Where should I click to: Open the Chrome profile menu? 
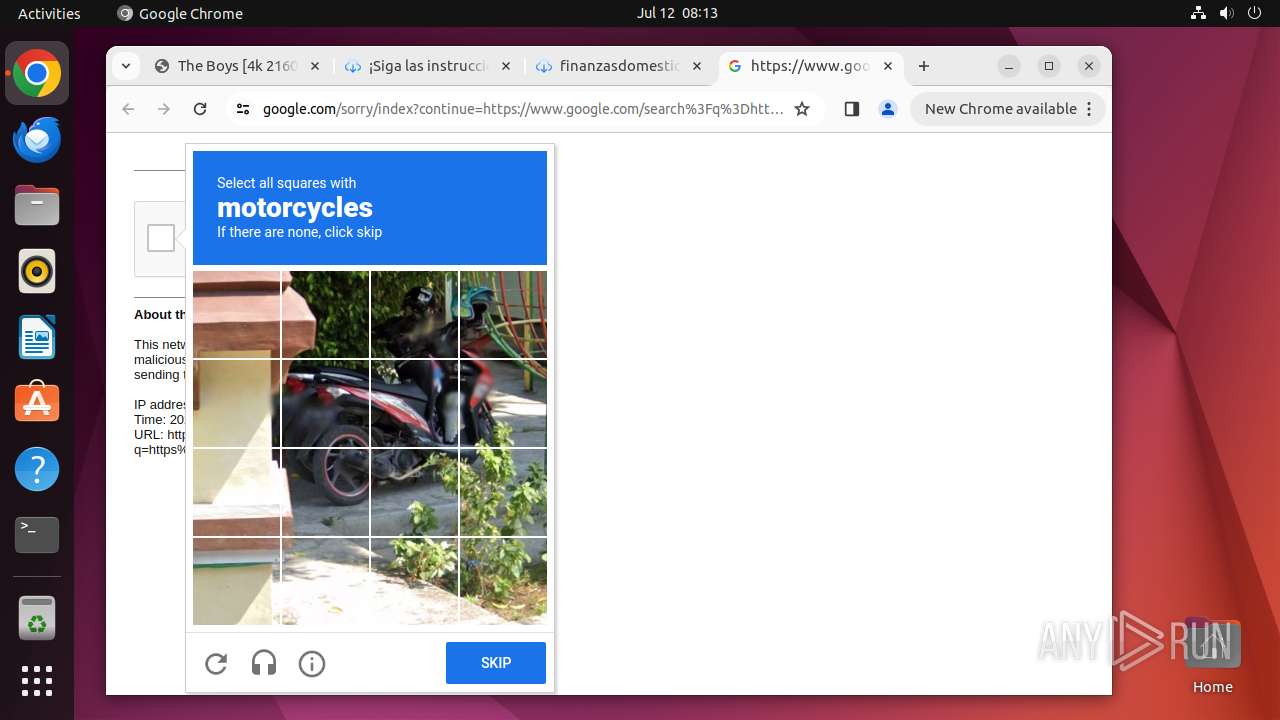pos(888,109)
